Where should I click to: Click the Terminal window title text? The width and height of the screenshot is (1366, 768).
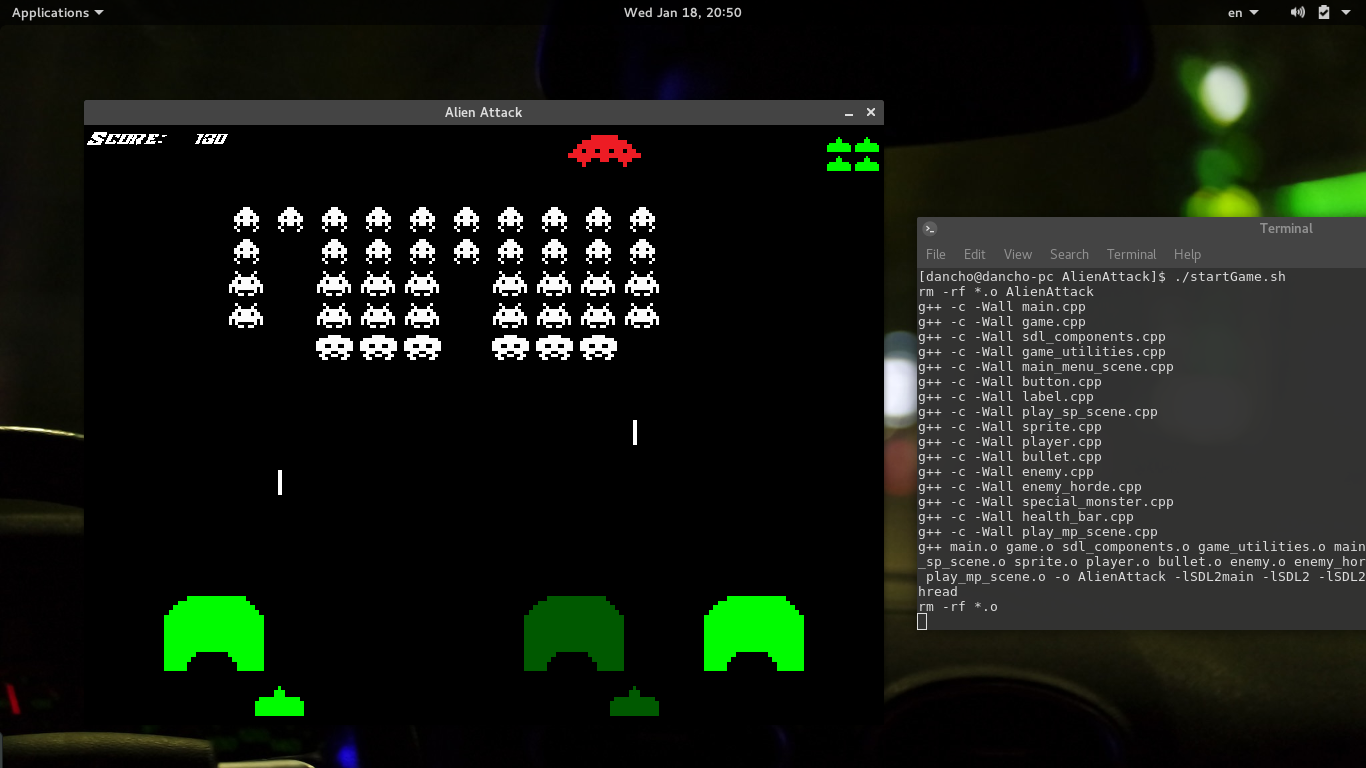point(1286,228)
